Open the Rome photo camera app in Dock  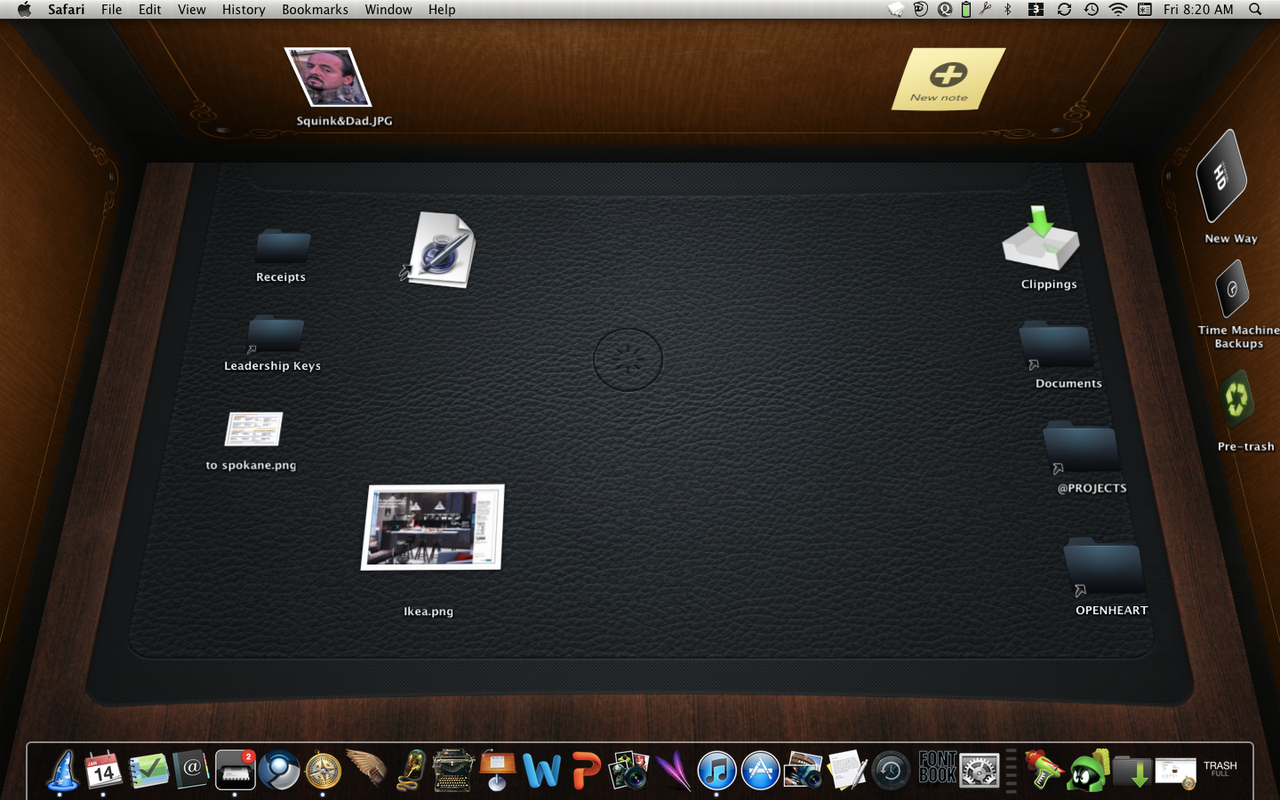pyautogui.click(x=803, y=771)
